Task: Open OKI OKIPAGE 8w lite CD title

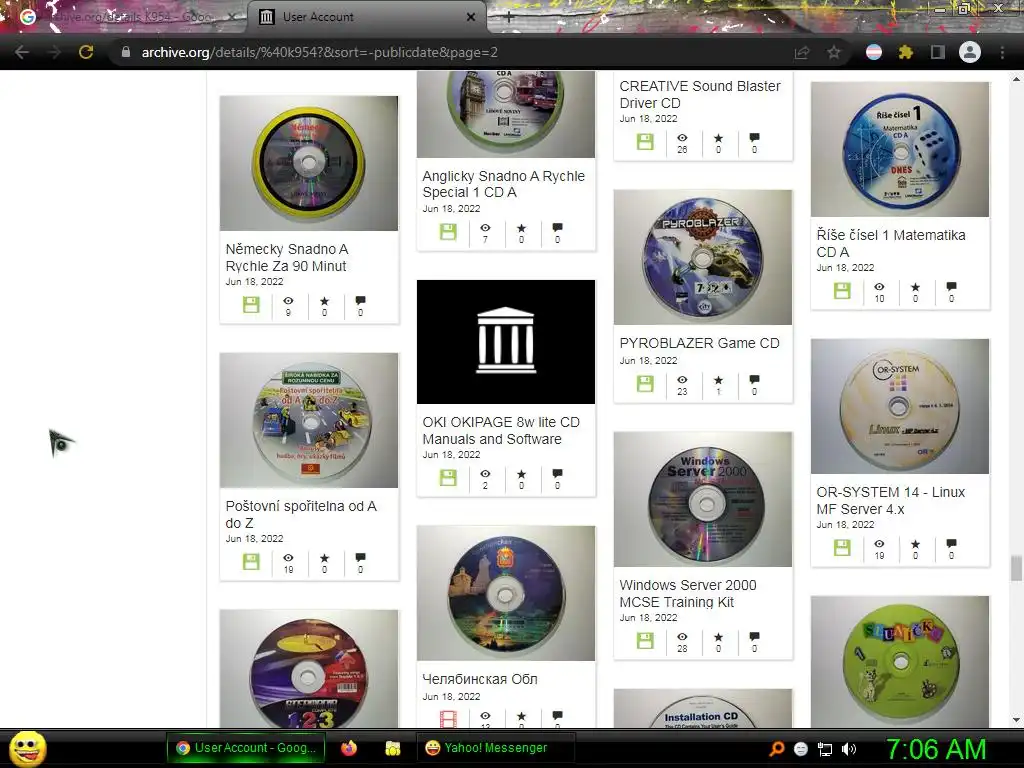Action: (x=501, y=430)
